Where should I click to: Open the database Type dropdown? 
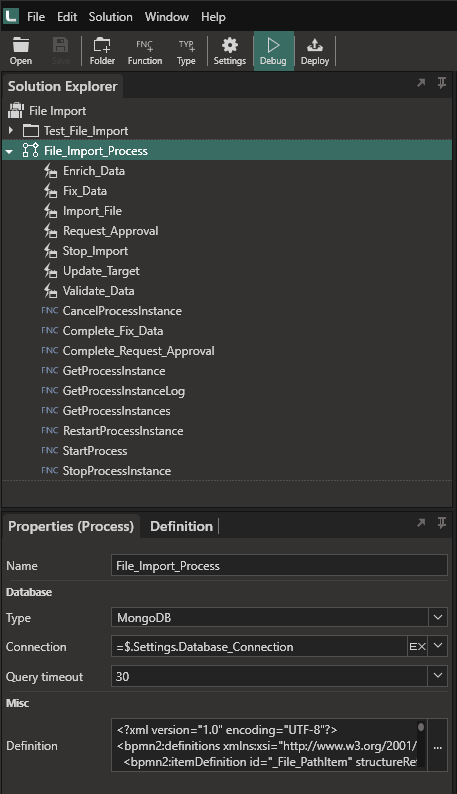point(438,618)
